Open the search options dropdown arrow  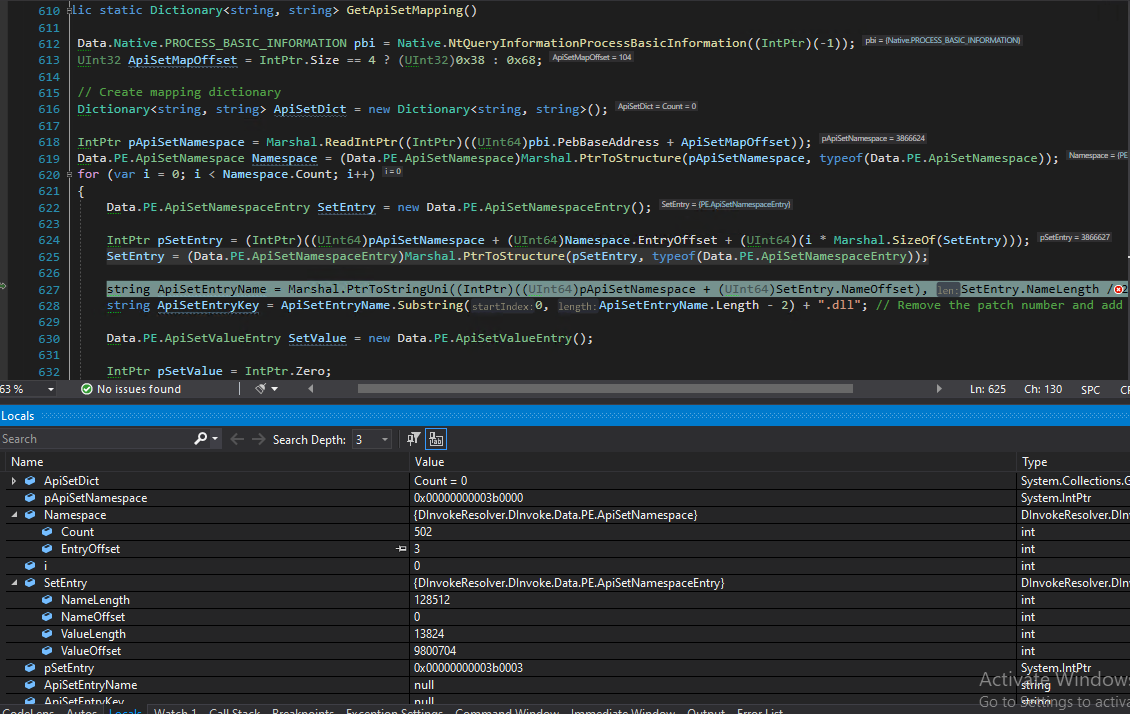(215, 439)
